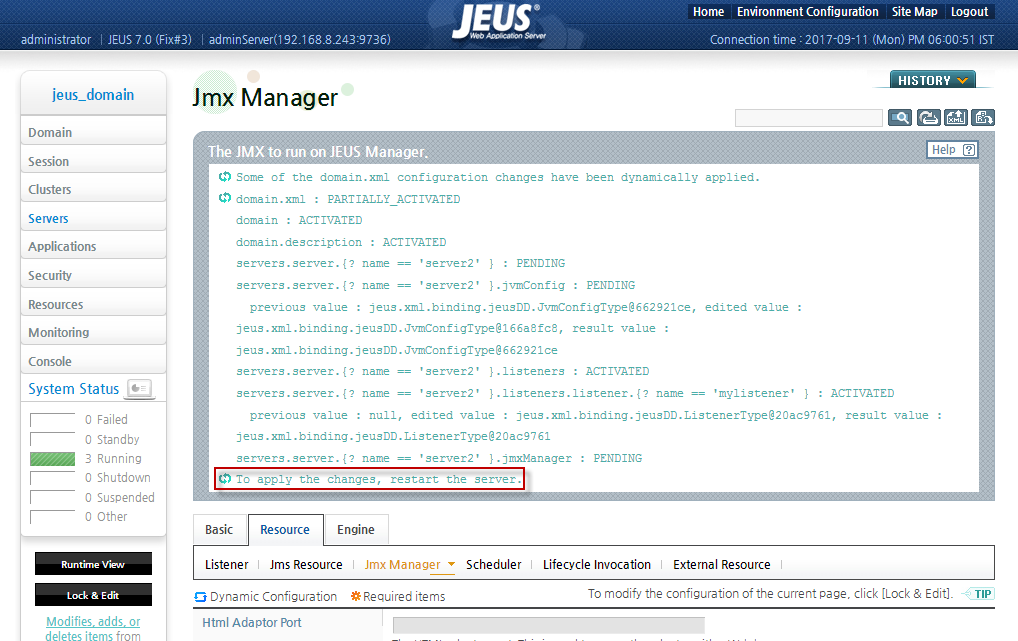Image resolution: width=1018 pixels, height=641 pixels.
Task: Open the External Resource sub-tab
Action: click(x=721, y=564)
